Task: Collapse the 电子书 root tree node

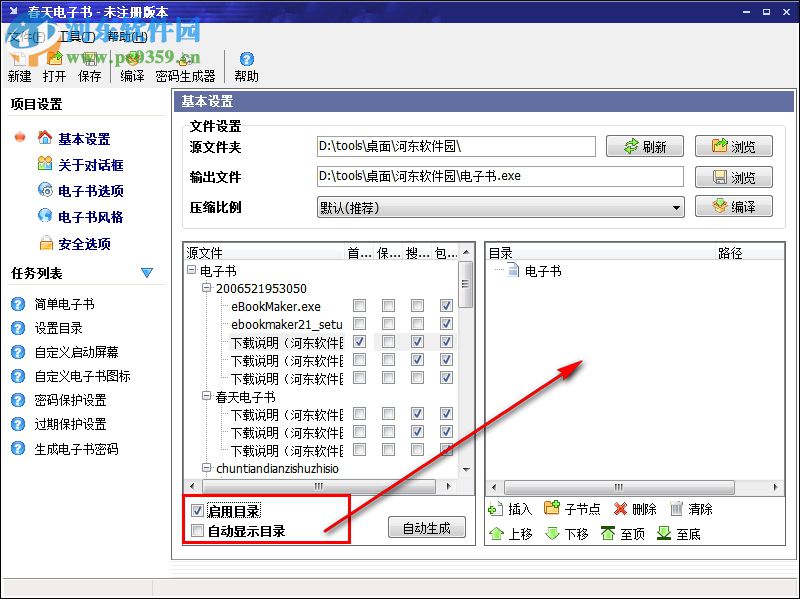Action: pos(192,270)
